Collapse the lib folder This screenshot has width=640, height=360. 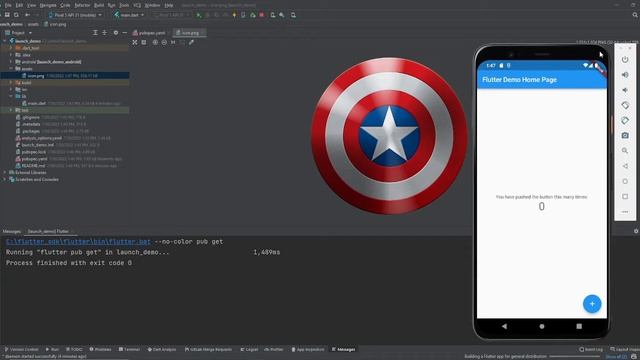pos(11,97)
